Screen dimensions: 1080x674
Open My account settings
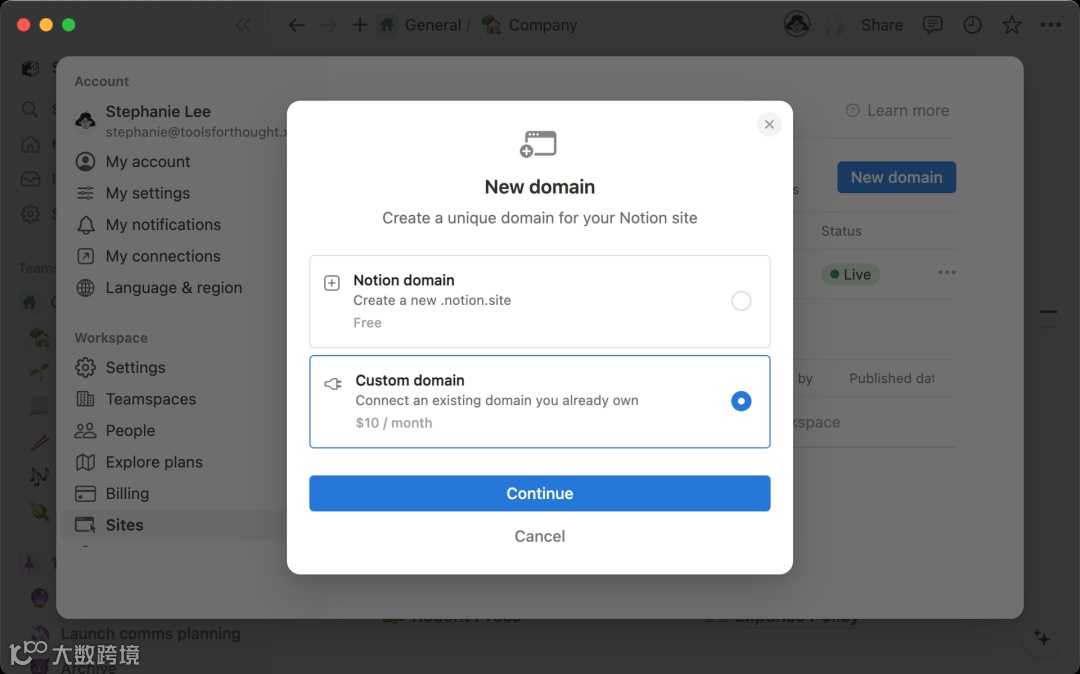click(147, 162)
